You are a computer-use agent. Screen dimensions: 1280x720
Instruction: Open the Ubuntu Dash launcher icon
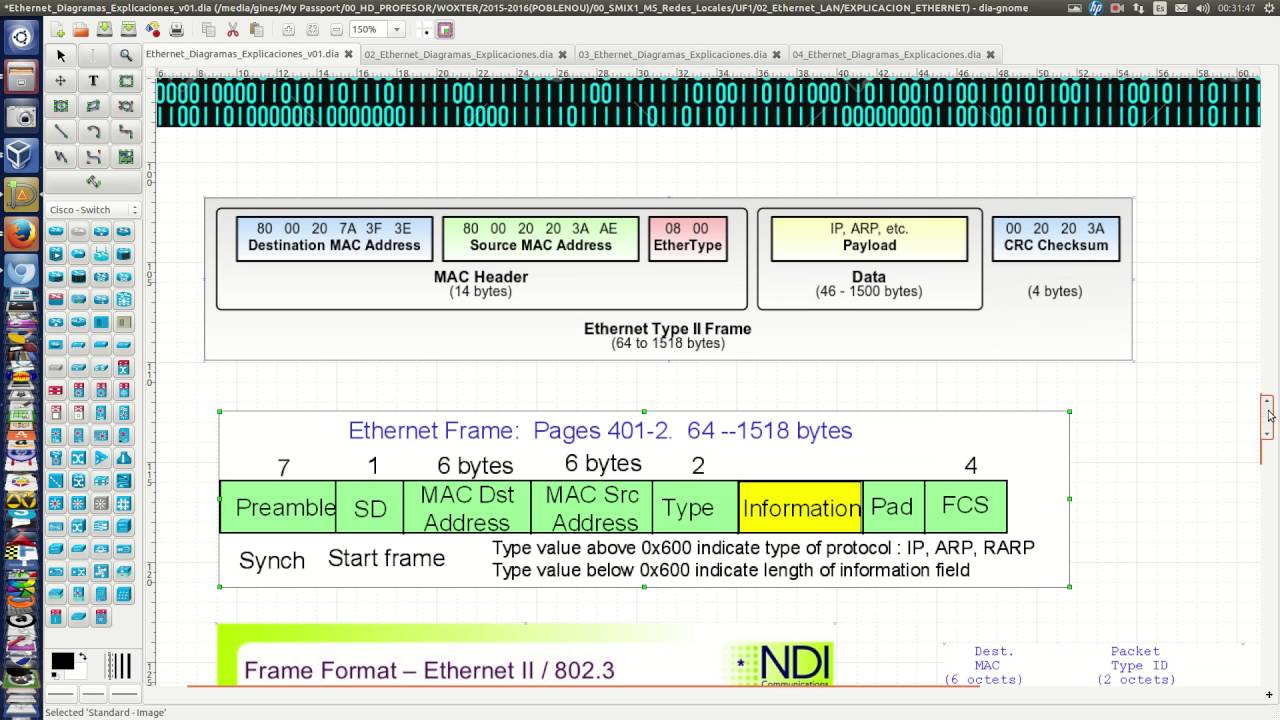(21, 38)
